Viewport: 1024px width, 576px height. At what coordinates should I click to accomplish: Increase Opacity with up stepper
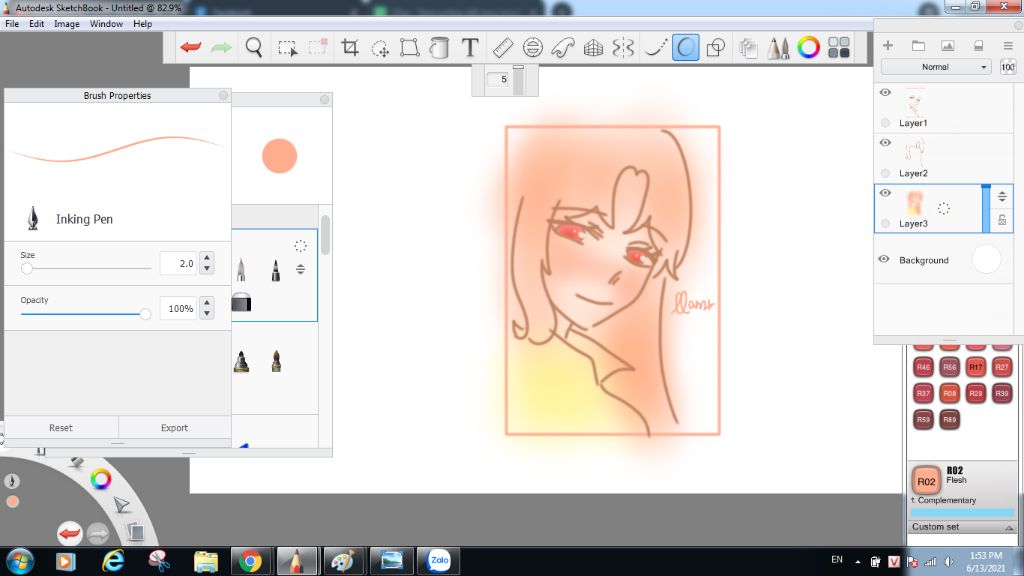point(207,302)
